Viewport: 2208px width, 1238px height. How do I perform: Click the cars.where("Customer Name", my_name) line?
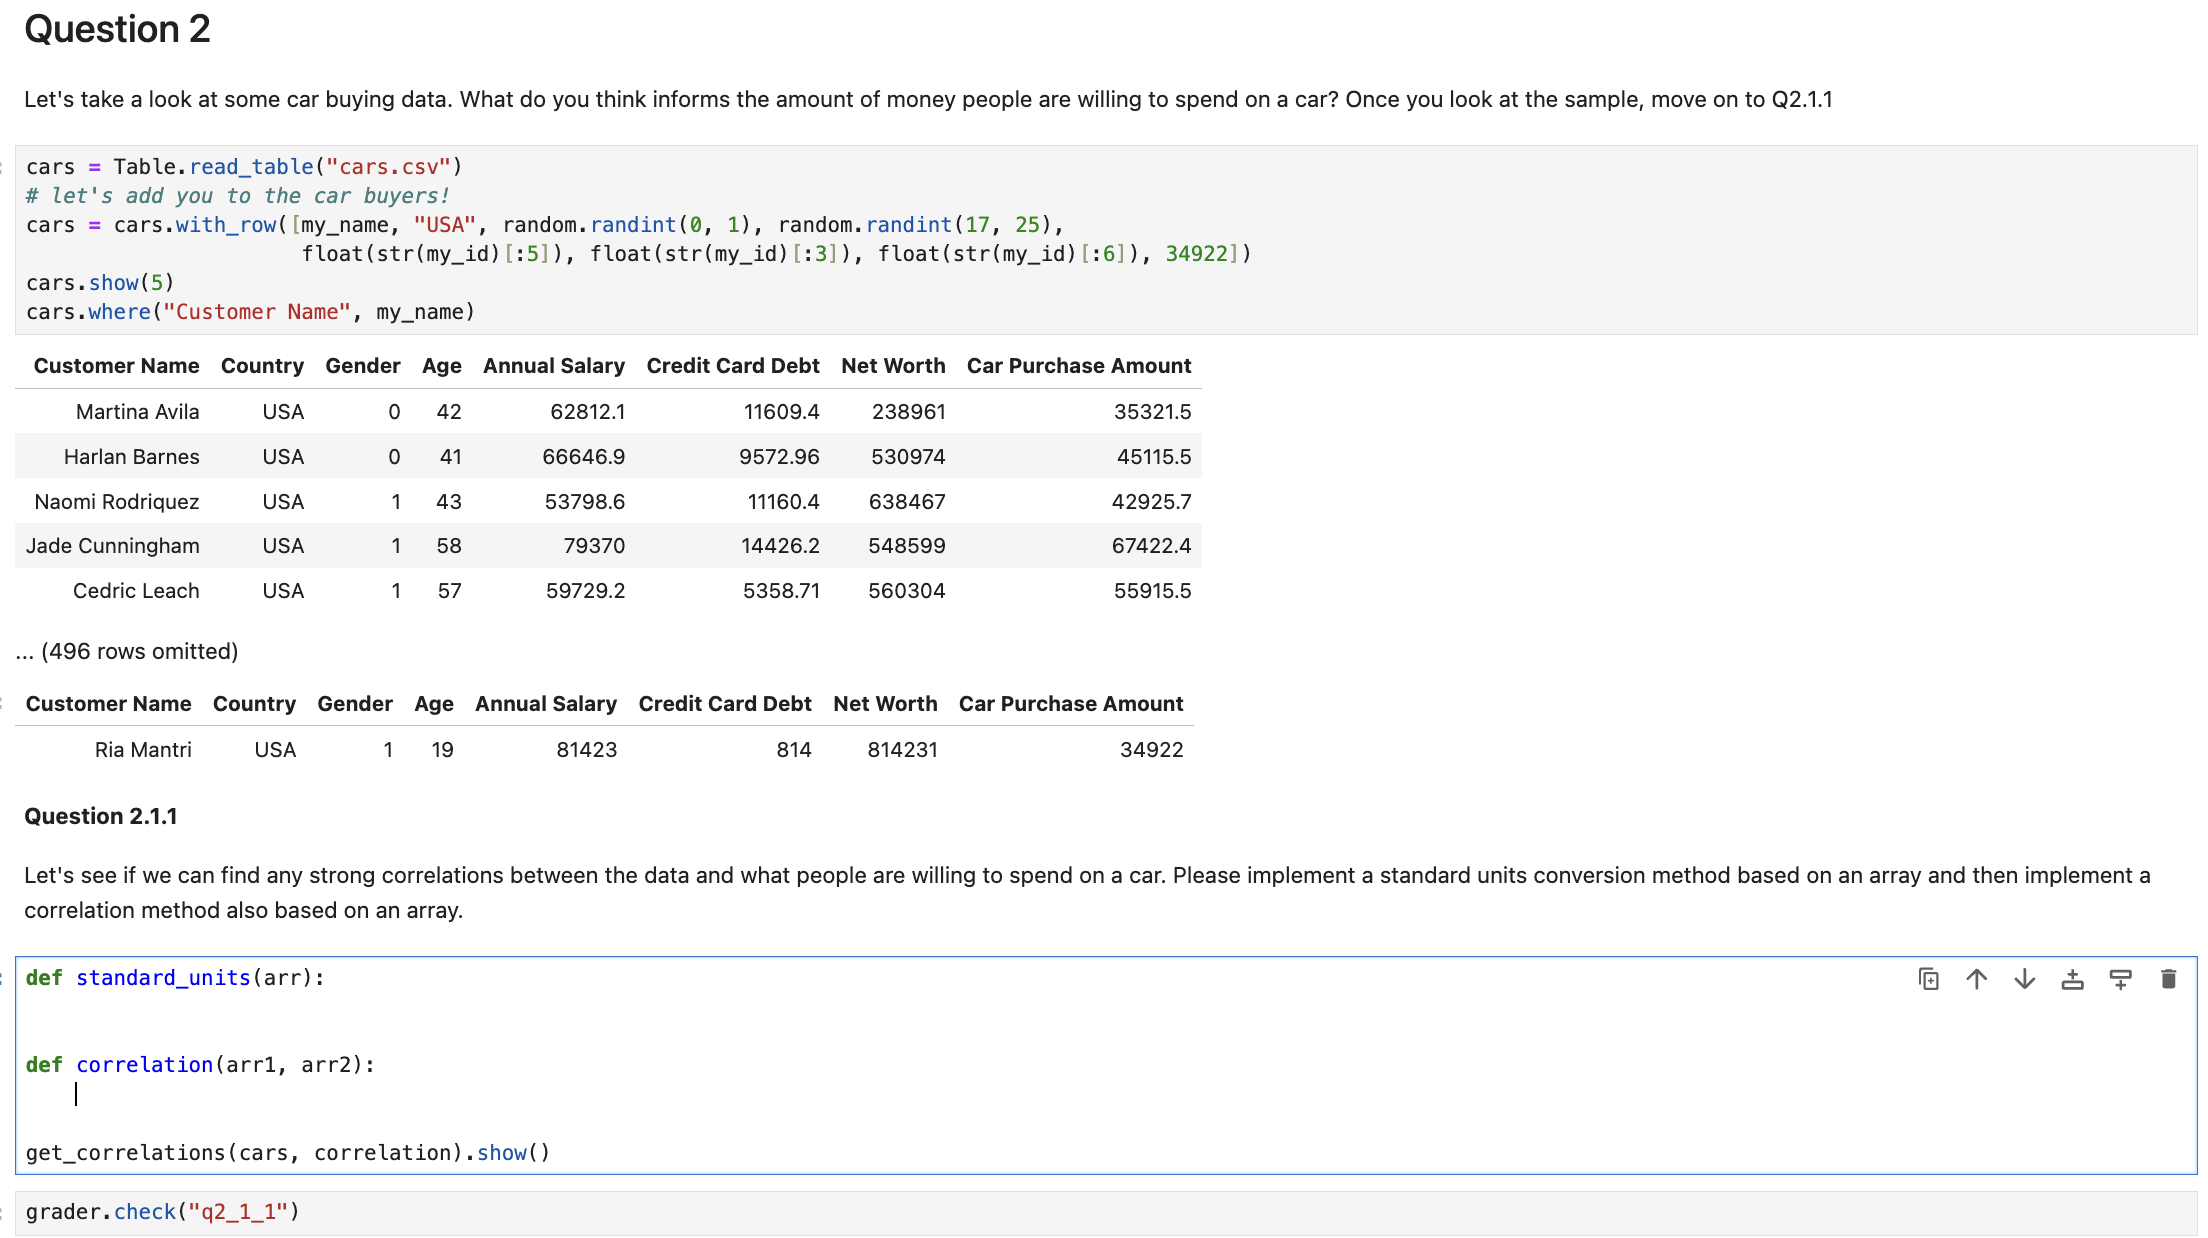250,312
